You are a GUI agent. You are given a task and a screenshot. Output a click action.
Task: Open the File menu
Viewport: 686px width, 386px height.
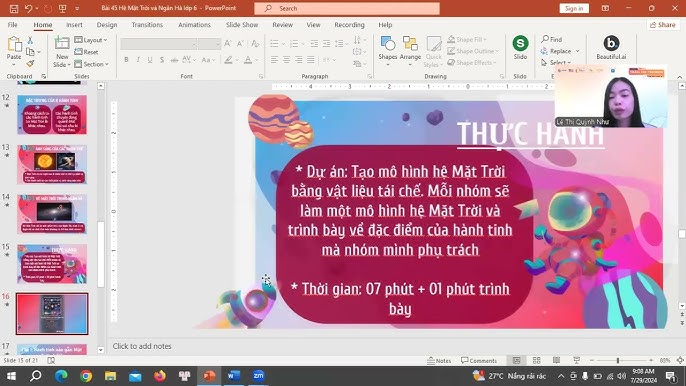click(13, 25)
